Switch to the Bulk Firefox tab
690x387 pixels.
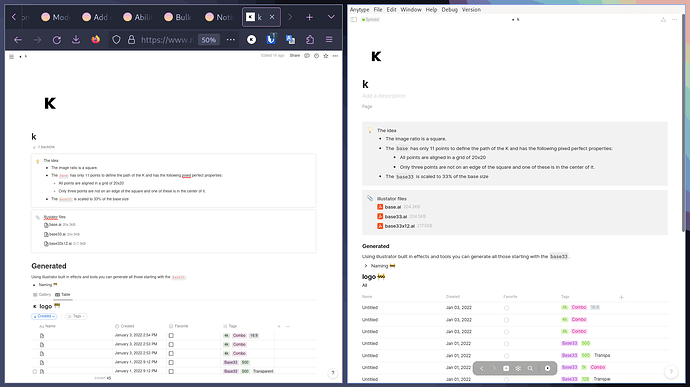click(179, 17)
